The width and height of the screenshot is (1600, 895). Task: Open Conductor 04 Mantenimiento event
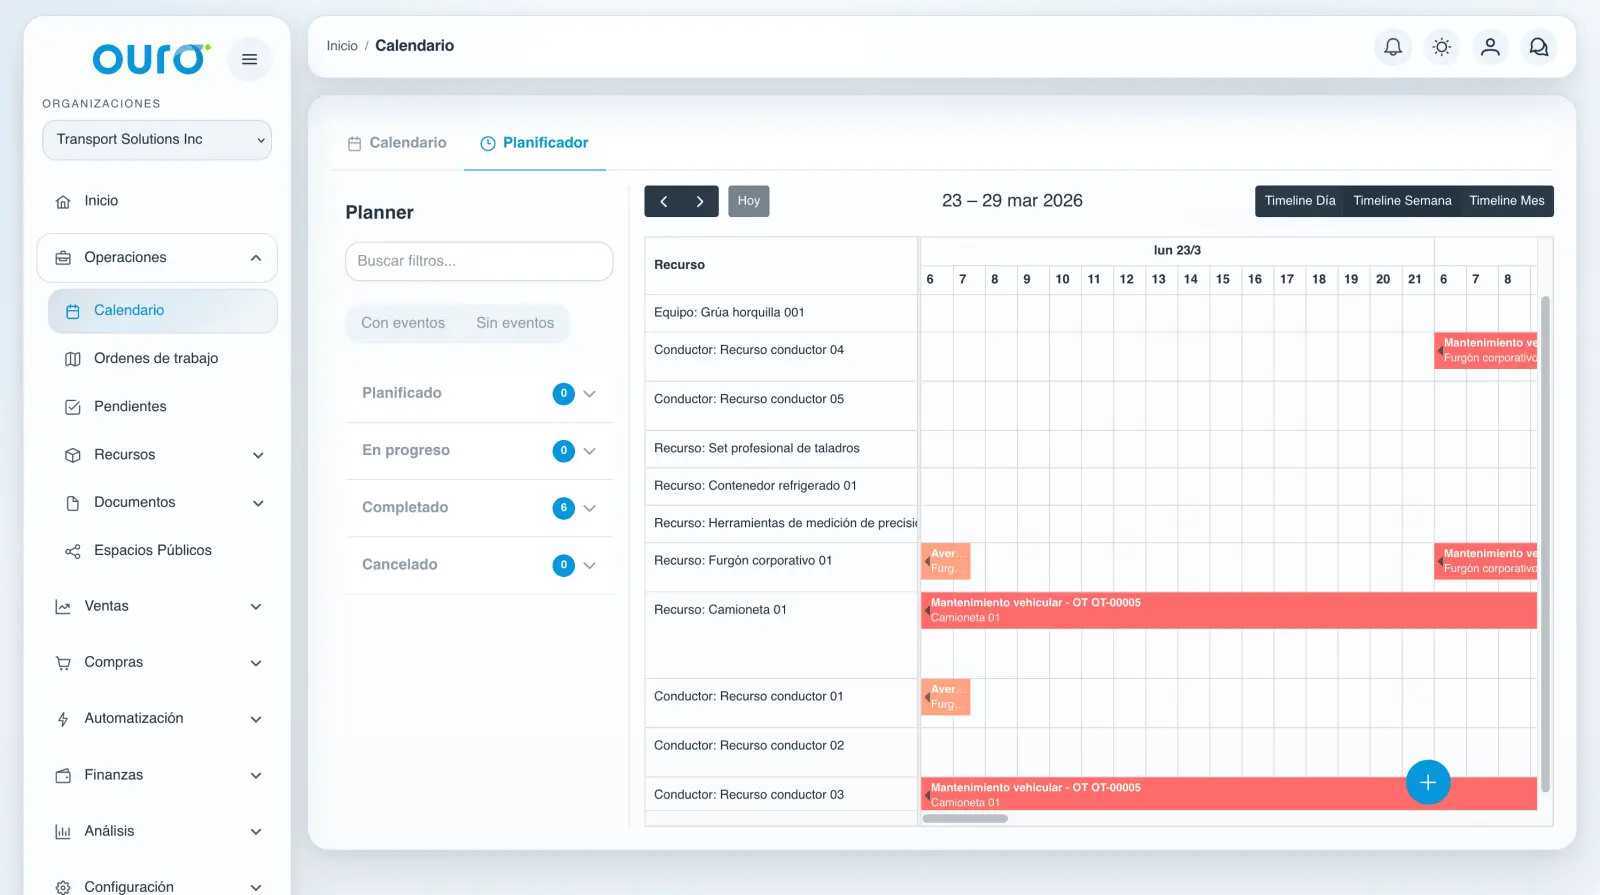click(x=1486, y=350)
